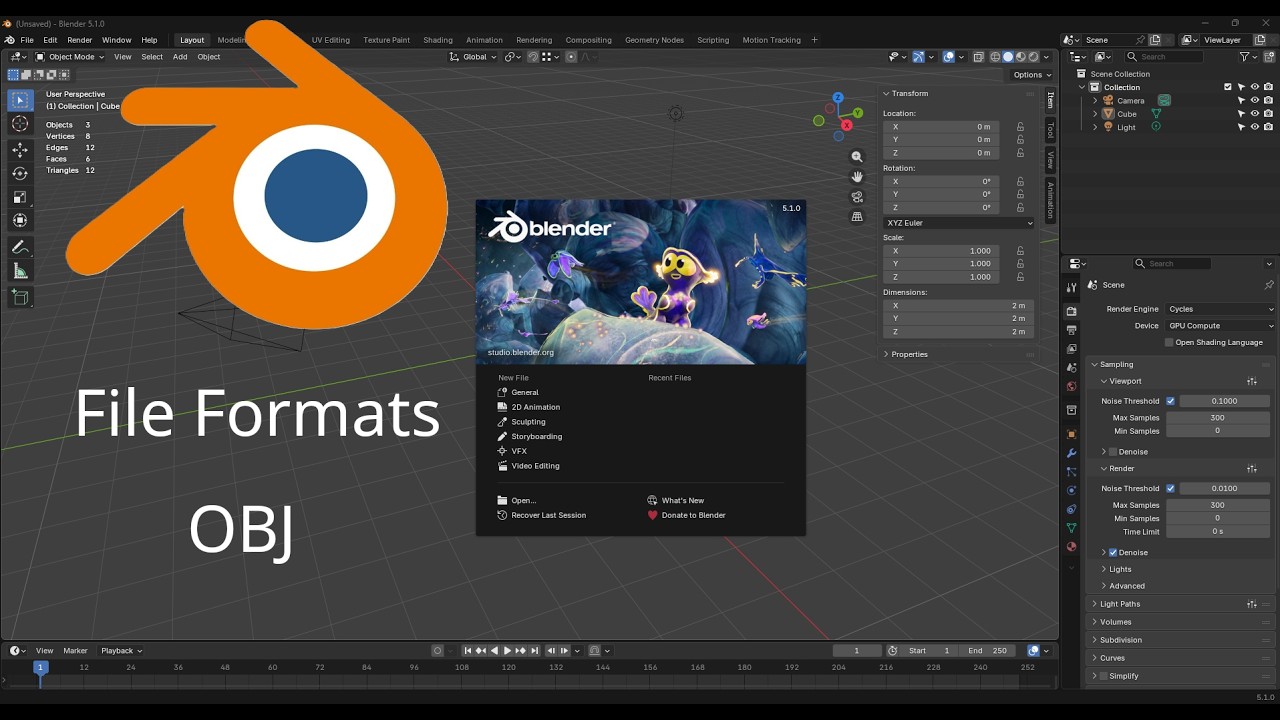Open the Tool properties tab icon

point(1071,287)
